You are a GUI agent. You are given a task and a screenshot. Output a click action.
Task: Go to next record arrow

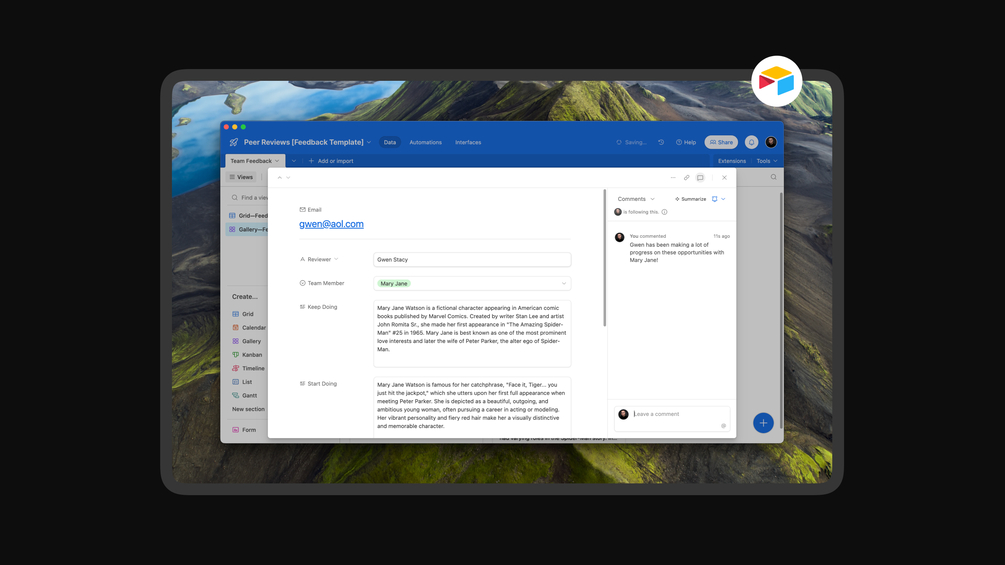tap(288, 177)
